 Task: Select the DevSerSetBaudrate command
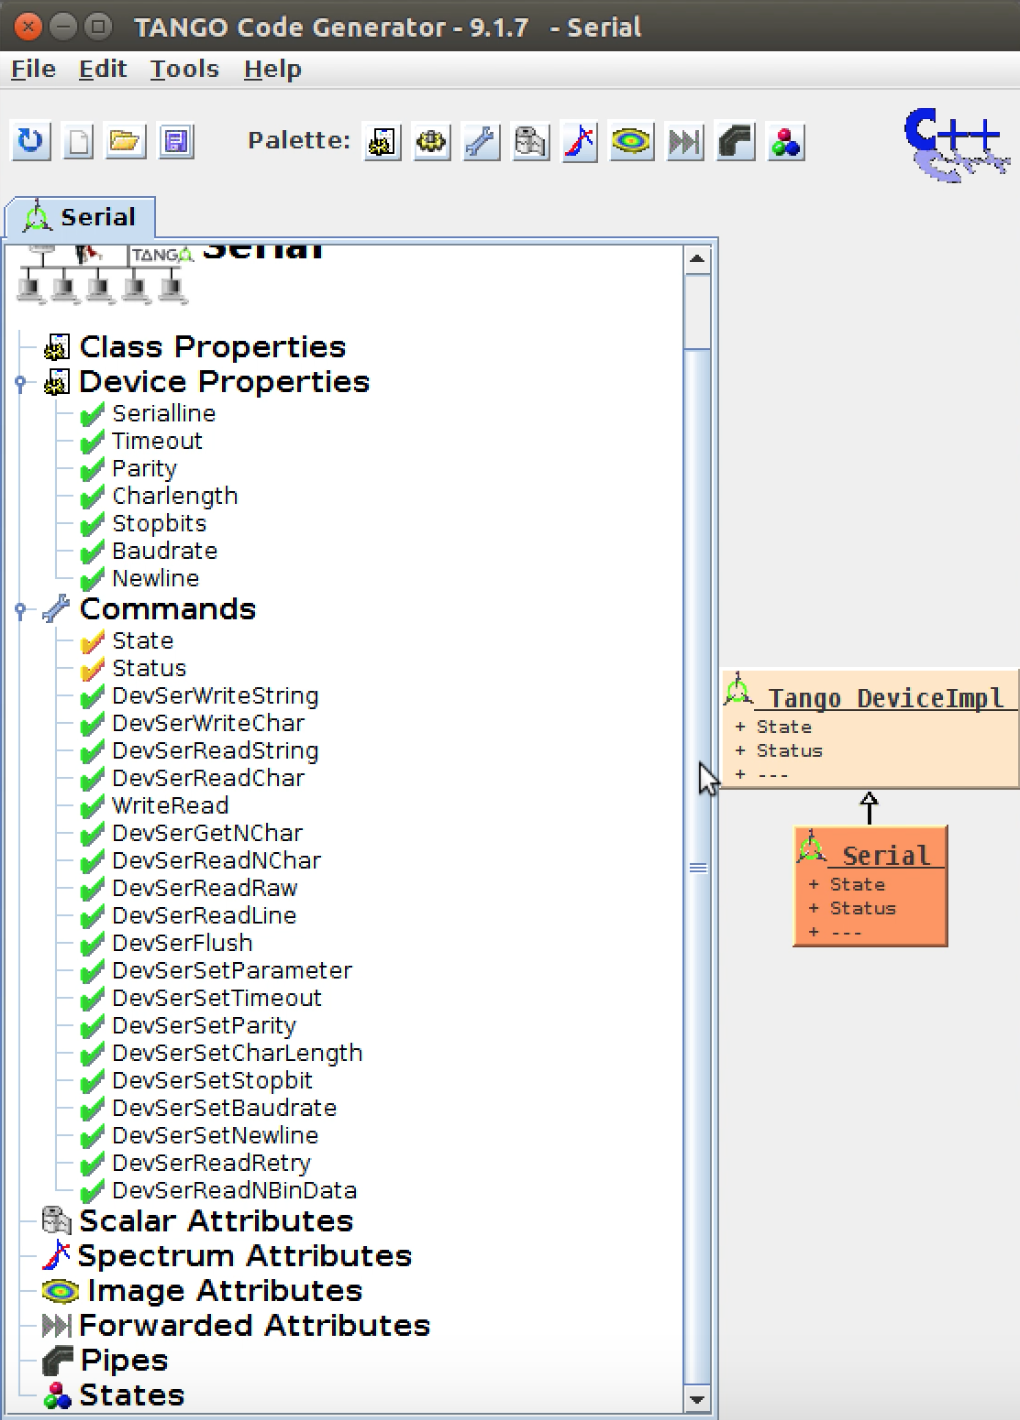[x=224, y=1108]
